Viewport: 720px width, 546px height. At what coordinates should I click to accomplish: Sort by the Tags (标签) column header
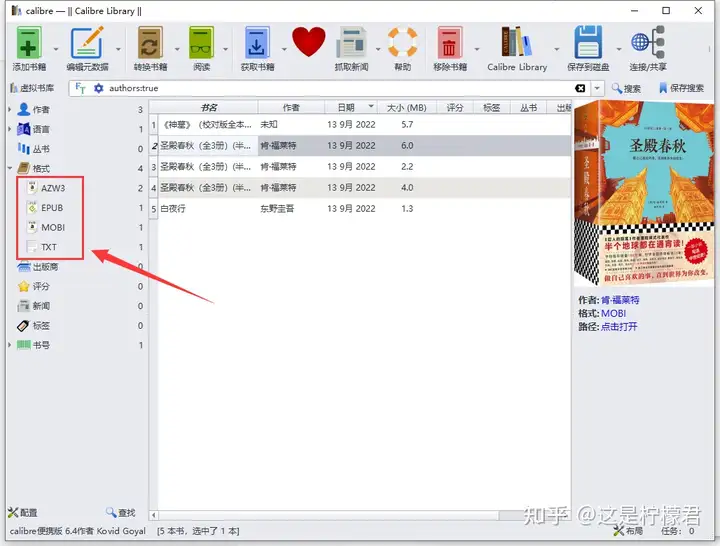point(491,107)
